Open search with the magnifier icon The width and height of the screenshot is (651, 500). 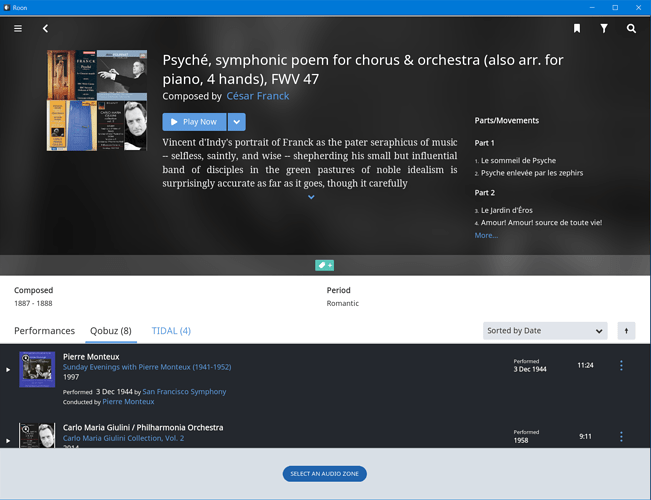(631, 28)
